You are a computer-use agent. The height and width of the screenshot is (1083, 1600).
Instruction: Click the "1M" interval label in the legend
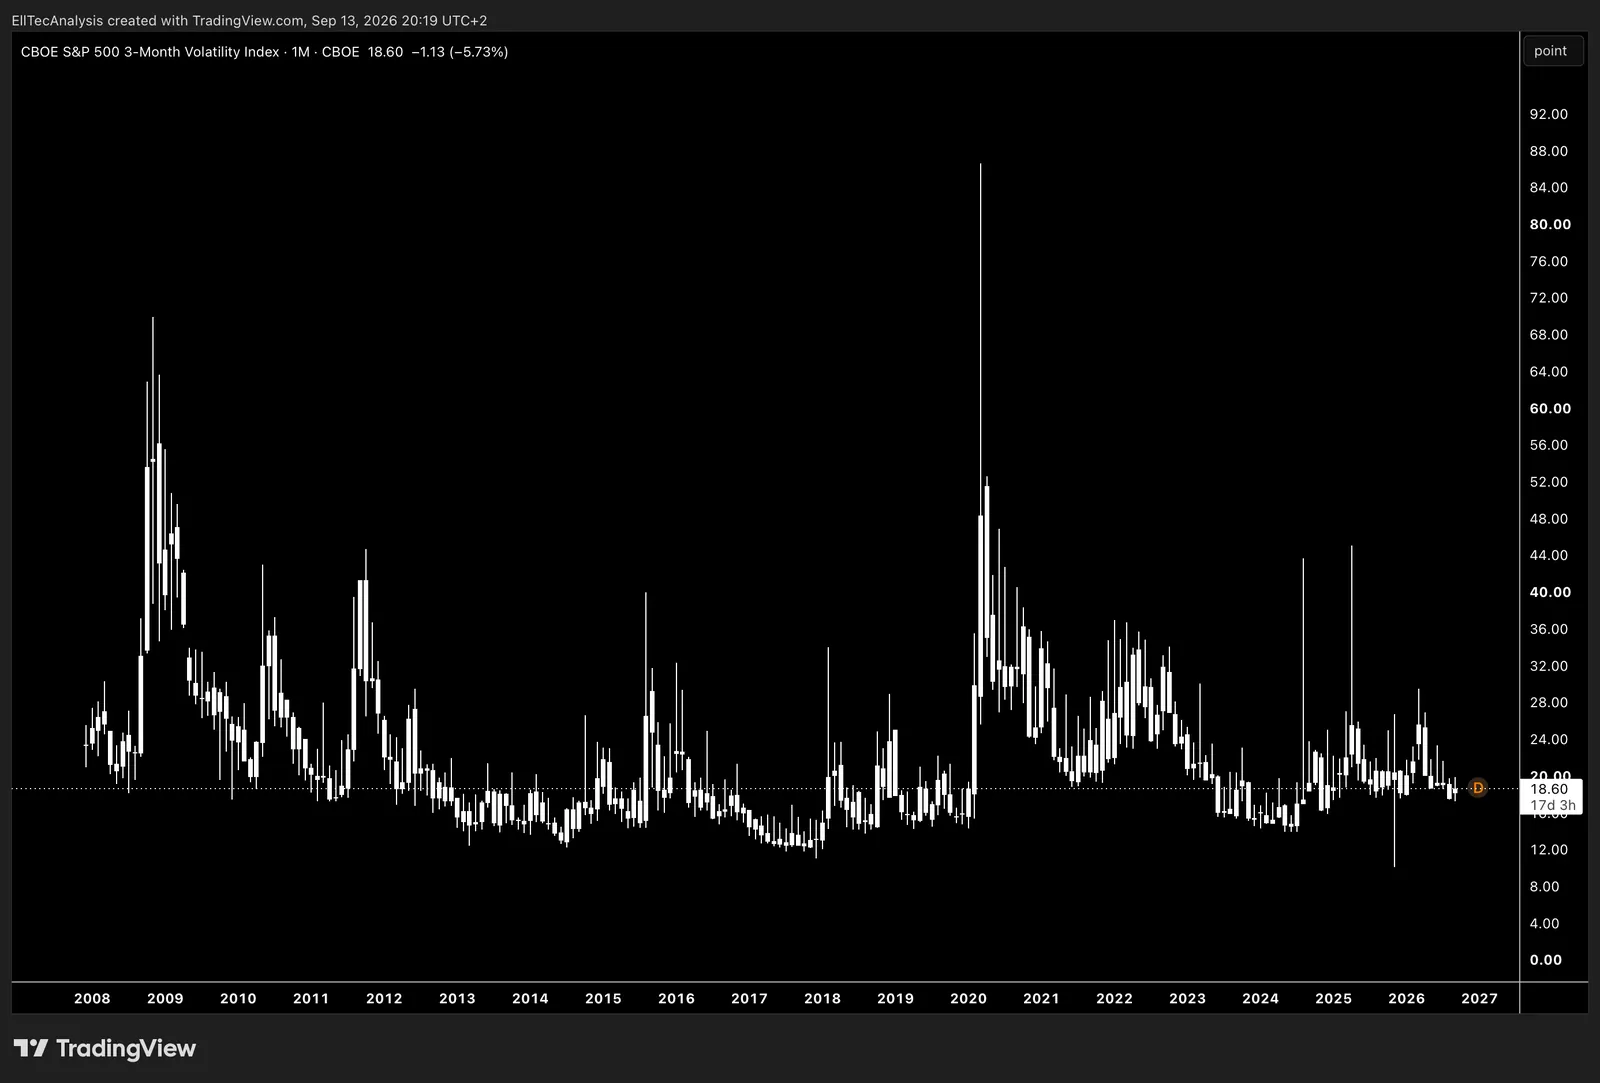(300, 52)
